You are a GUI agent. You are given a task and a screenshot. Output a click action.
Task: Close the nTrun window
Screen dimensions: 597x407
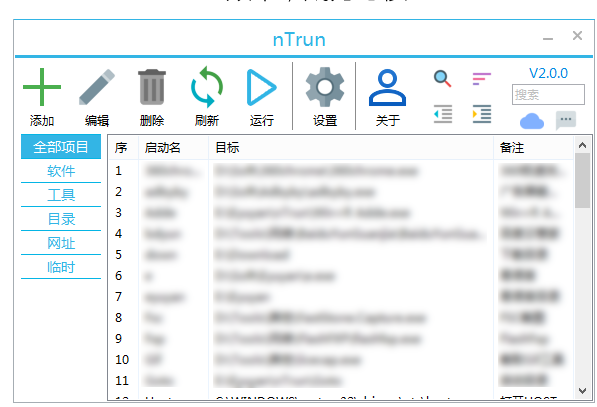tap(577, 36)
